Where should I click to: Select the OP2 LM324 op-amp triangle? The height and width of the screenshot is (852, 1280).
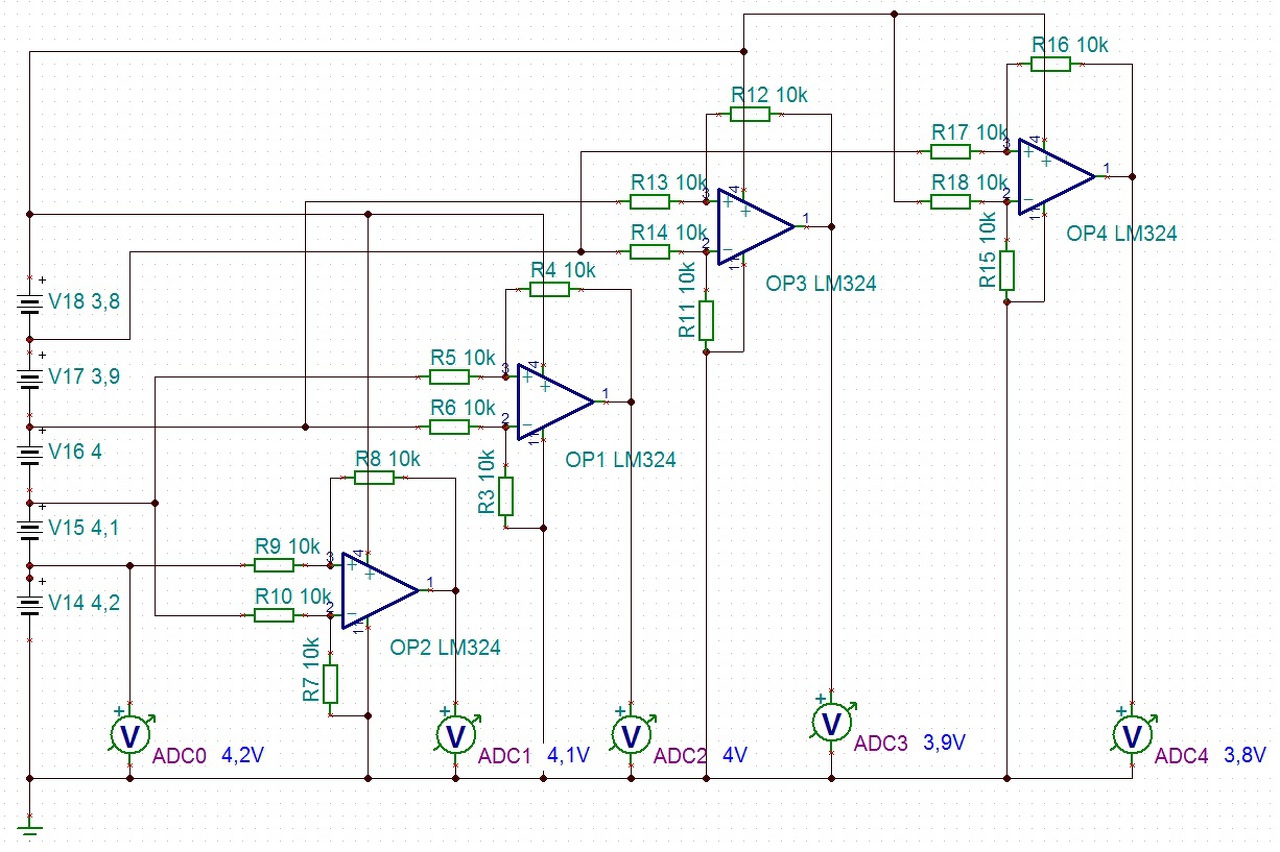[x=380, y=590]
